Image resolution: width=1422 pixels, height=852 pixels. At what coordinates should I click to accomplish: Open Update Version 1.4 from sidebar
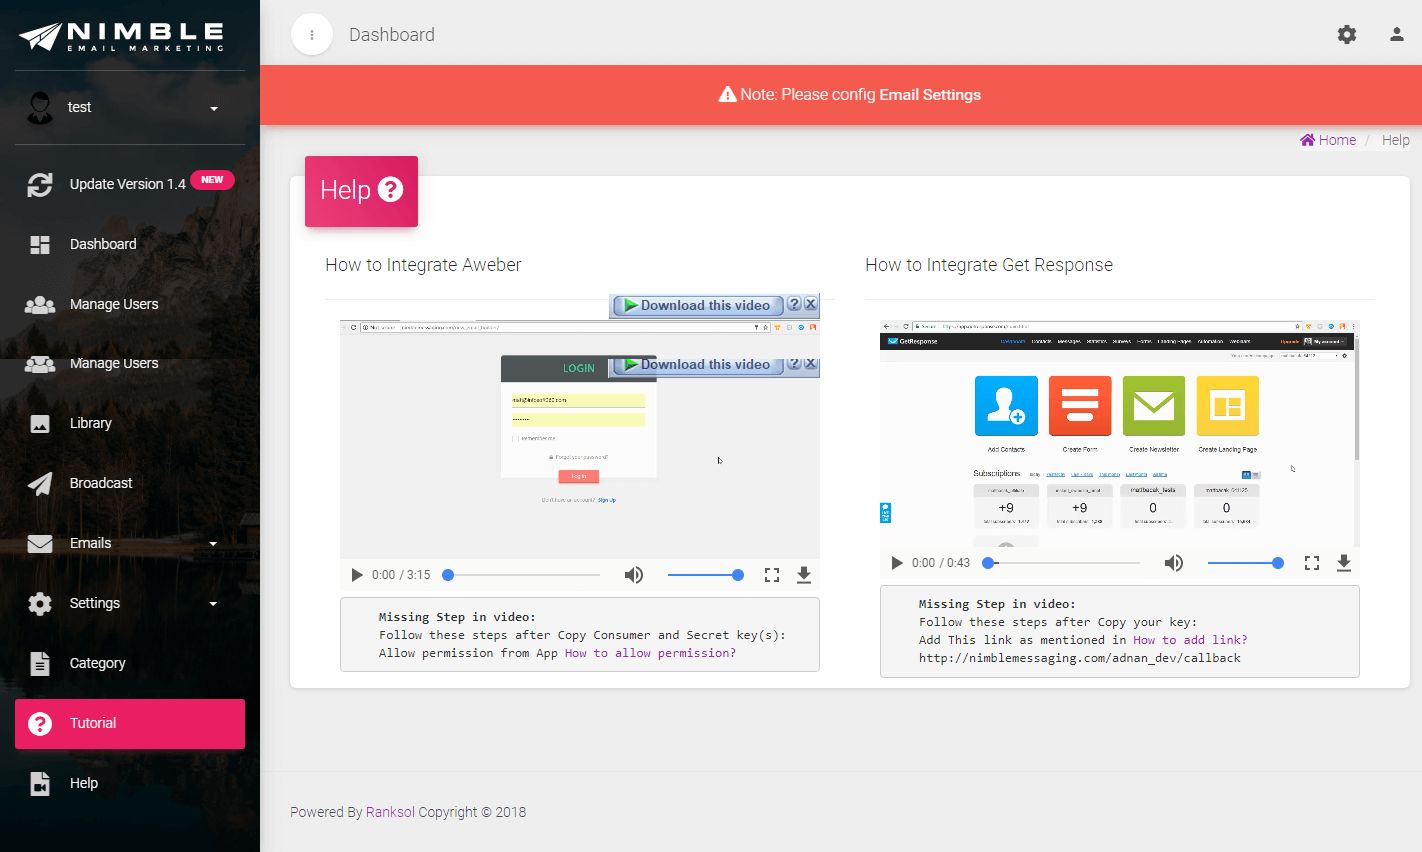[x=130, y=184]
